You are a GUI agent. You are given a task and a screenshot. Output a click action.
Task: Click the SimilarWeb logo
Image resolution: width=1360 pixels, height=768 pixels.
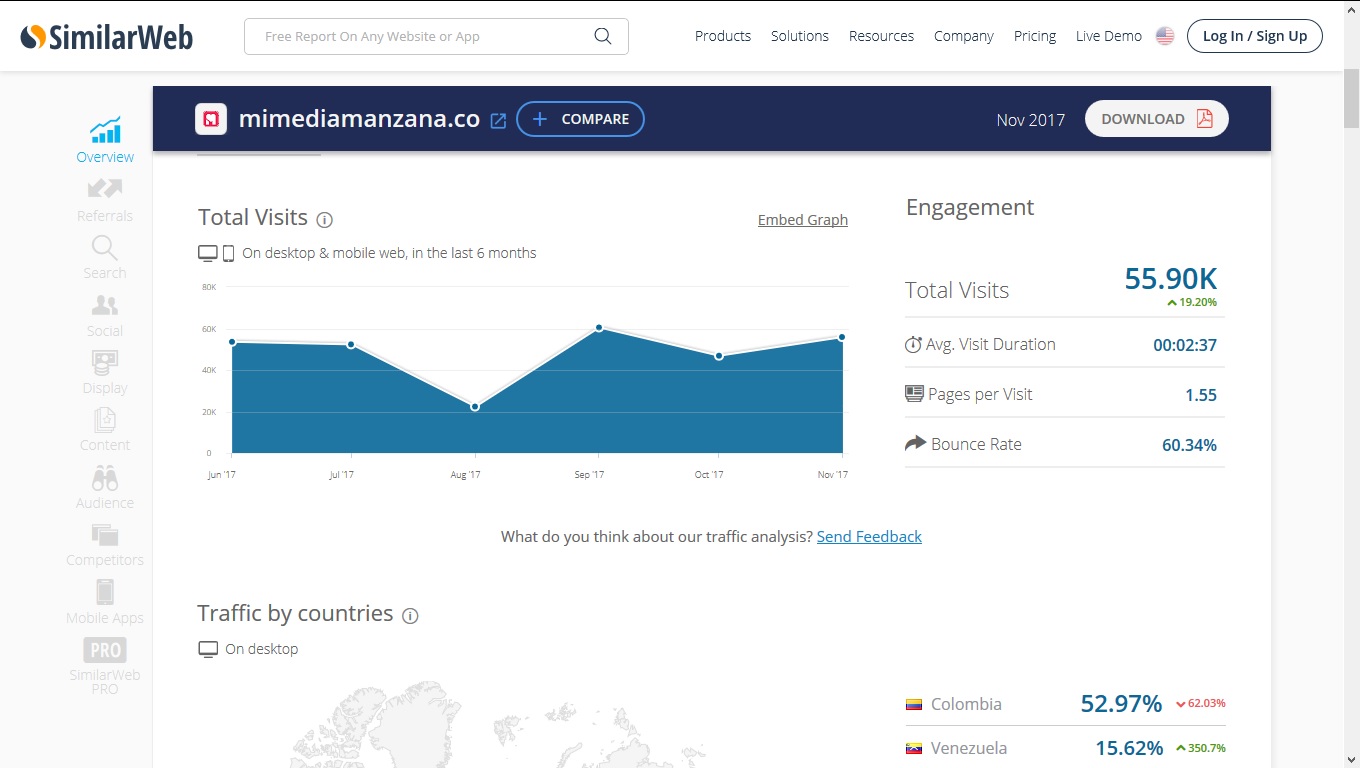106,37
